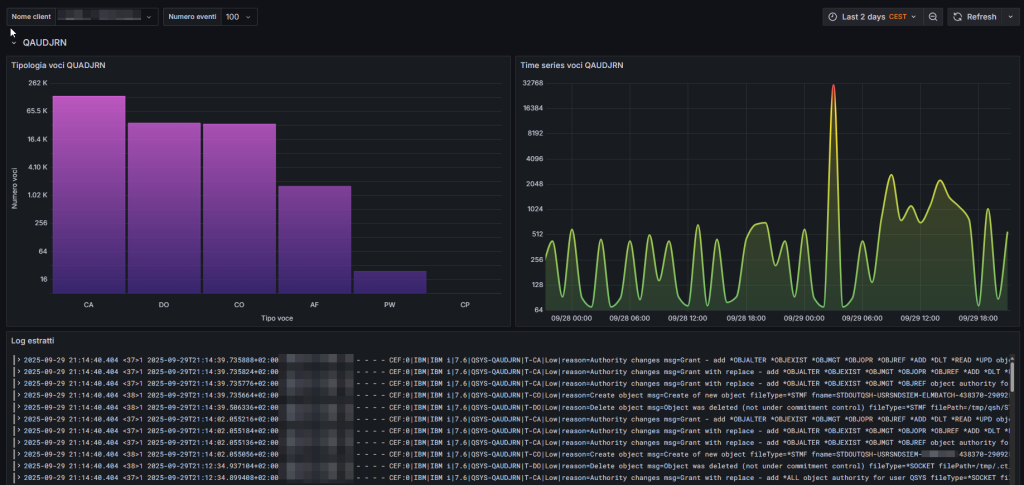The width and height of the screenshot is (1024, 485).
Task: Click the red peak in time series
Action: tap(832, 90)
